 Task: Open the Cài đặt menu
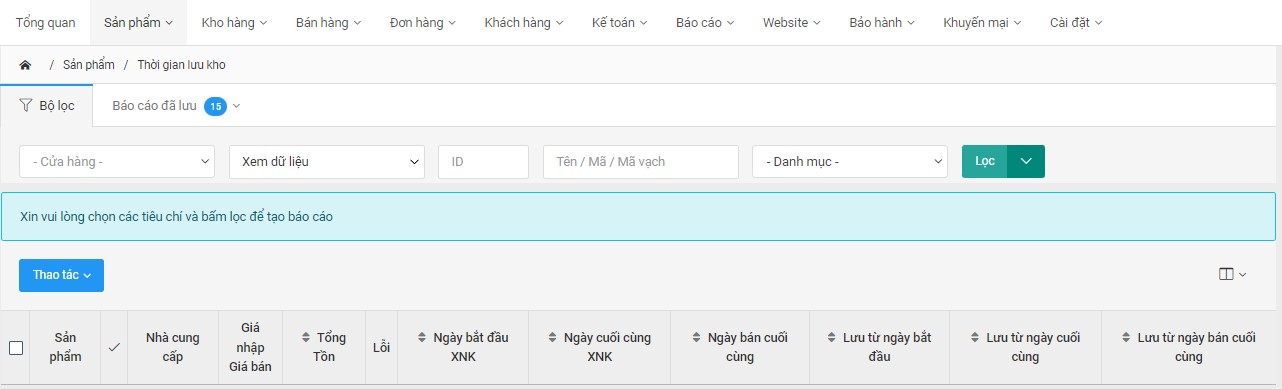(x=1076, y=22)
